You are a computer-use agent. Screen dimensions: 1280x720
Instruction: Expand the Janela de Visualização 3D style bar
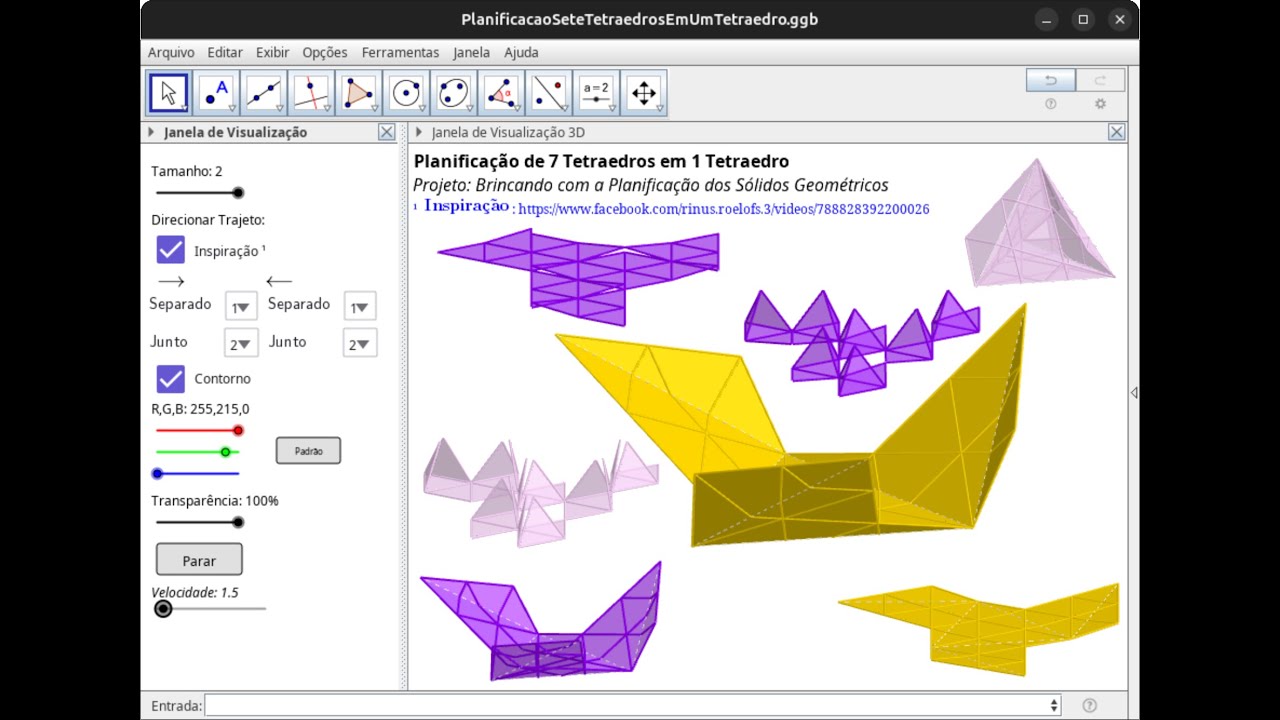(418, 132)
